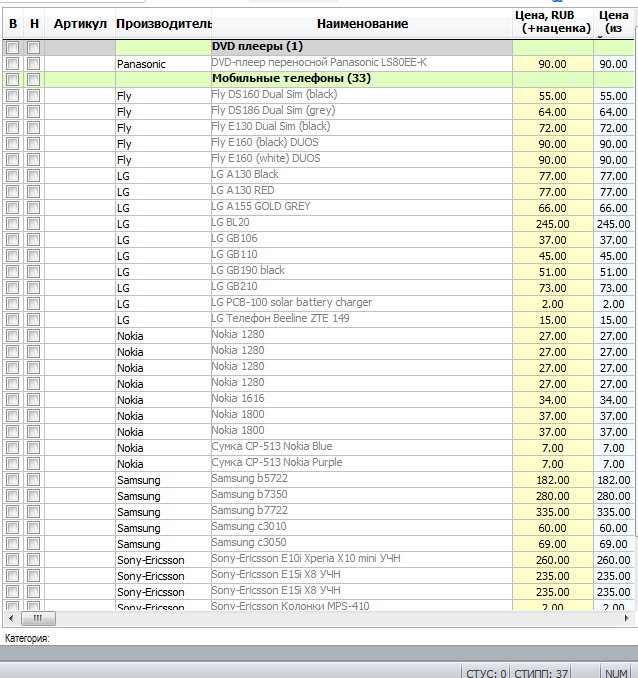The width and height of the screenshot is (638, 678).
Task: Sort by the Наименование column header
Action: (362, 24)
